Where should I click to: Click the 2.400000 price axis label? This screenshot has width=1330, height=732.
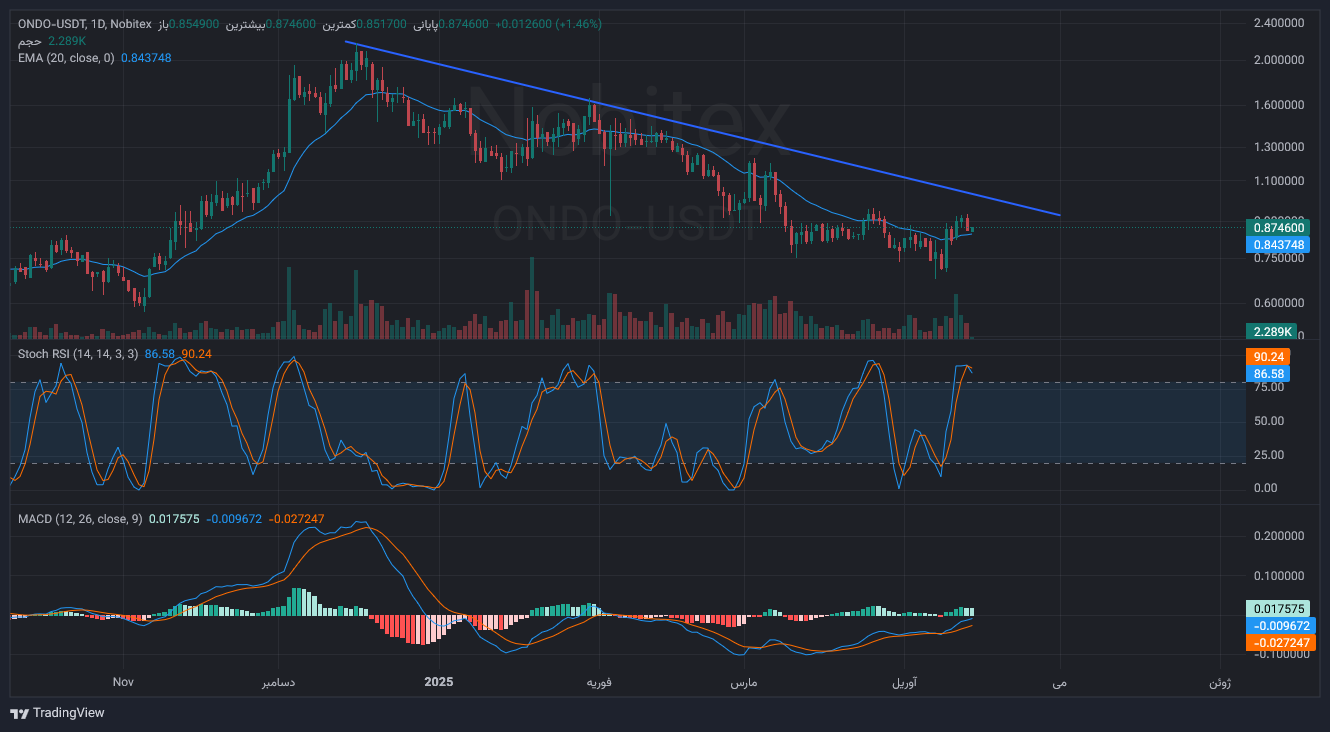[x=1279, y=22]
